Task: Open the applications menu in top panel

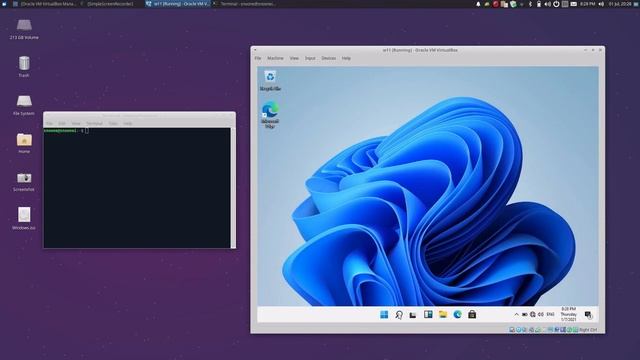Action: click(4, 4)
